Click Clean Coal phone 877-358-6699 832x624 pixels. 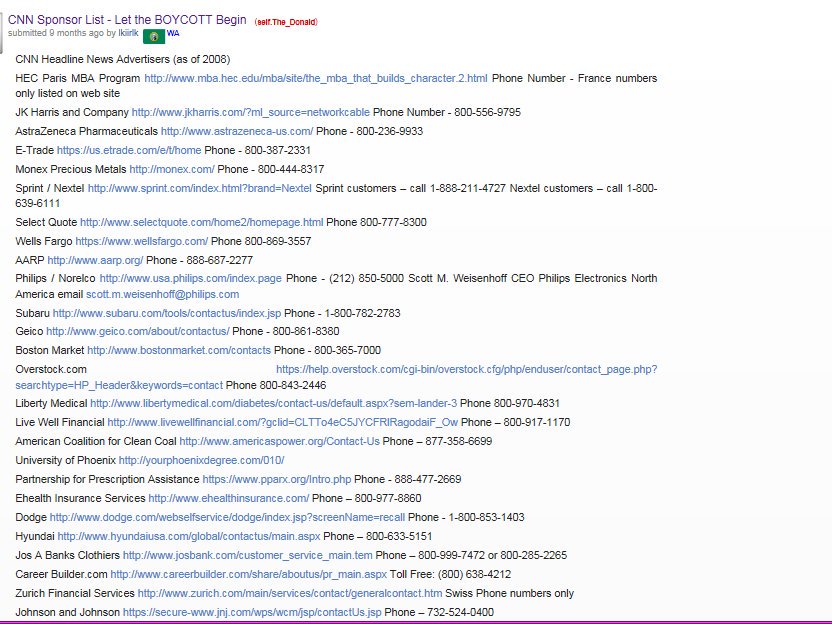tap(459, 441)
